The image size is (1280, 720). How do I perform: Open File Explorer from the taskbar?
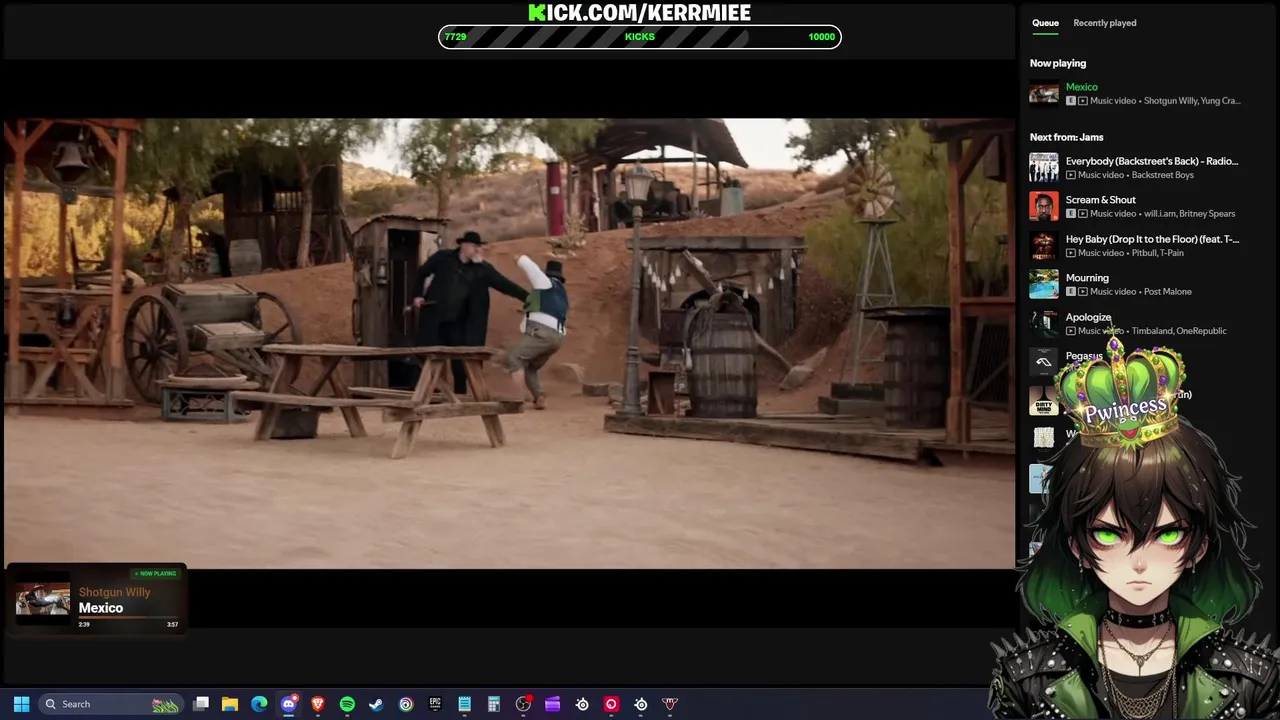point(230,704)
